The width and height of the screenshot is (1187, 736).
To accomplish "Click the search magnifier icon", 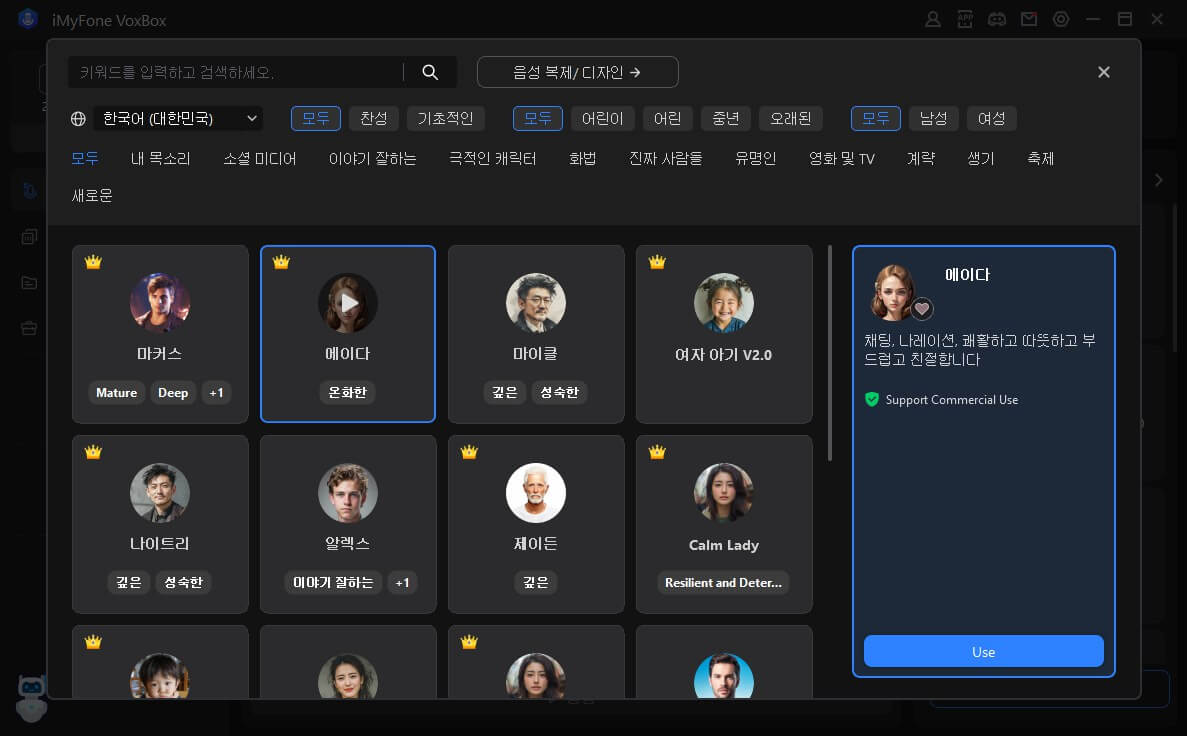I will 430,71.
